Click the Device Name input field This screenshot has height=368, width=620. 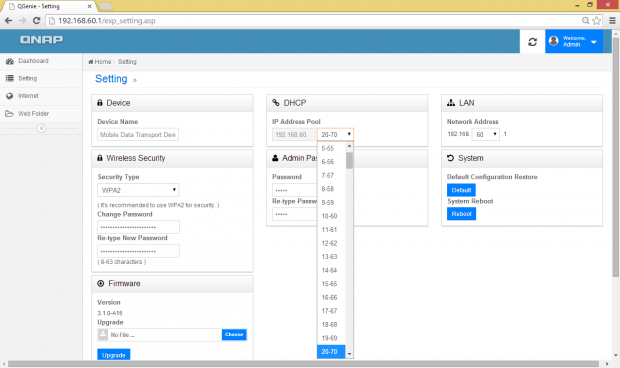[138, 134]
